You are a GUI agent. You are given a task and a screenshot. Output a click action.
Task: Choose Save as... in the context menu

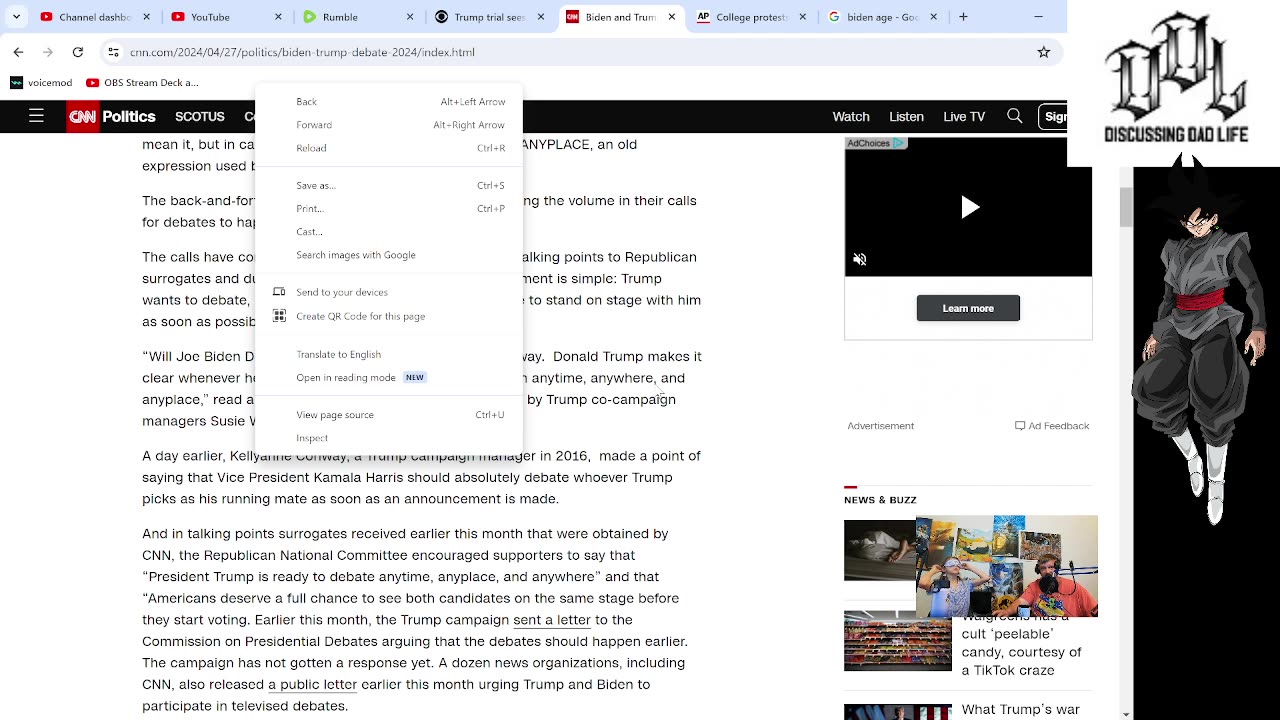(389, 185)
